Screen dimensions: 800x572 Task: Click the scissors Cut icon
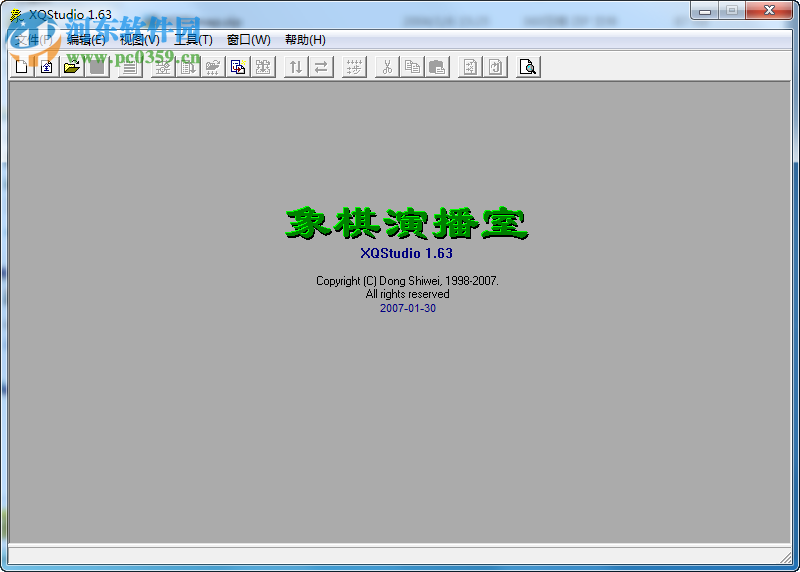(x=388, y=67)
